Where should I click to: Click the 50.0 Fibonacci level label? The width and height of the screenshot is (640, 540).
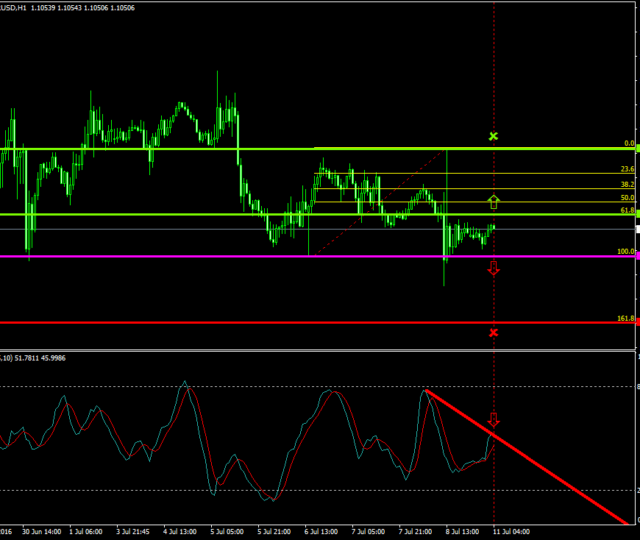click(627, 199)
